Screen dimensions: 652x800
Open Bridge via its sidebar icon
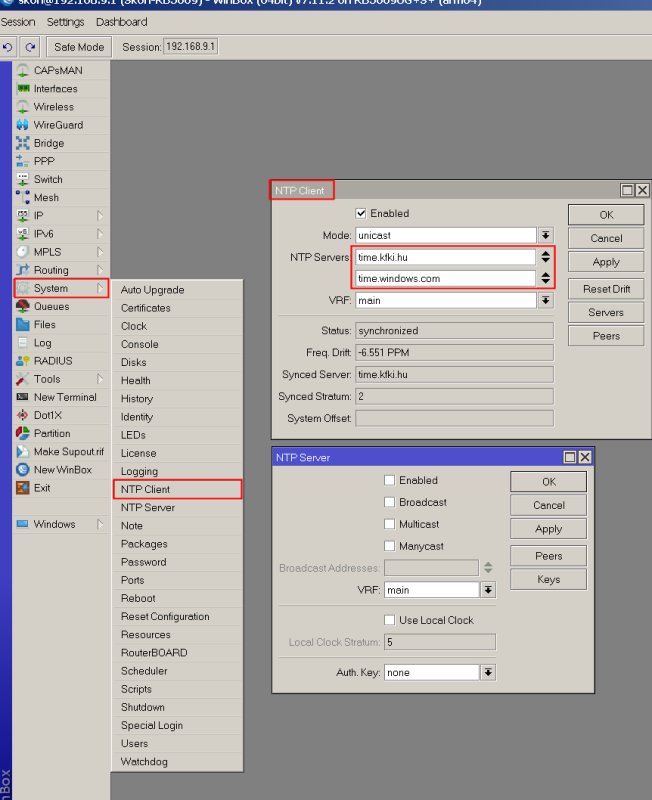pos(23,143)
